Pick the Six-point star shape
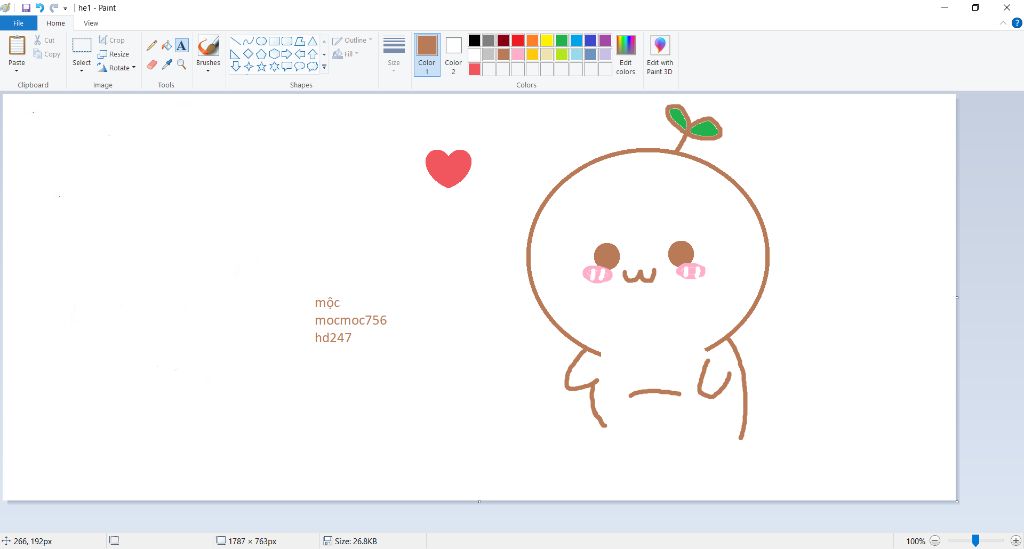The width and height of the screenshot is (1024, 549). pyautogui.click(x=274, y=66)
